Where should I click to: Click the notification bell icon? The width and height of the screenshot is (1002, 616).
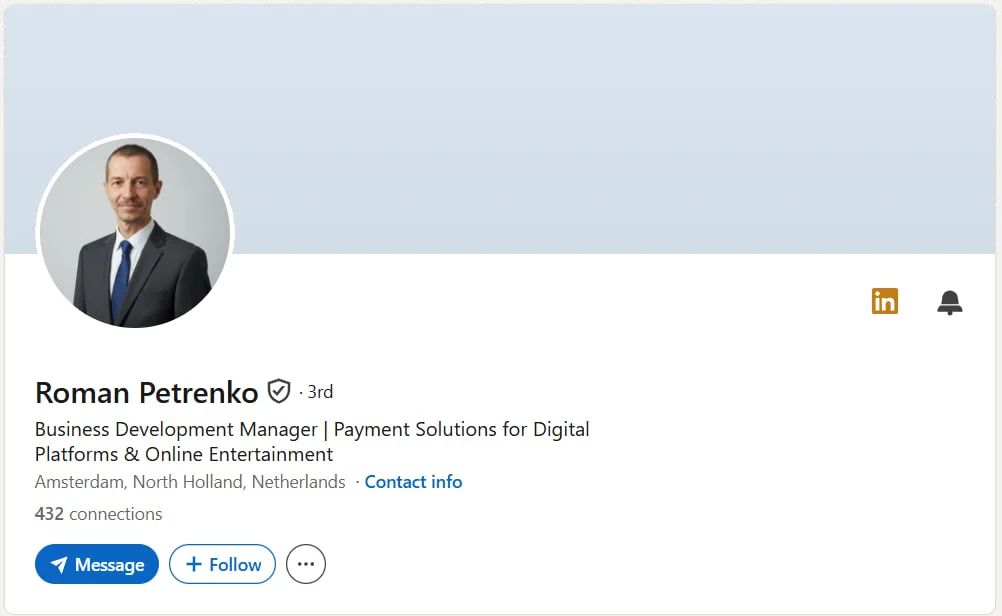(x=950, y=302)
